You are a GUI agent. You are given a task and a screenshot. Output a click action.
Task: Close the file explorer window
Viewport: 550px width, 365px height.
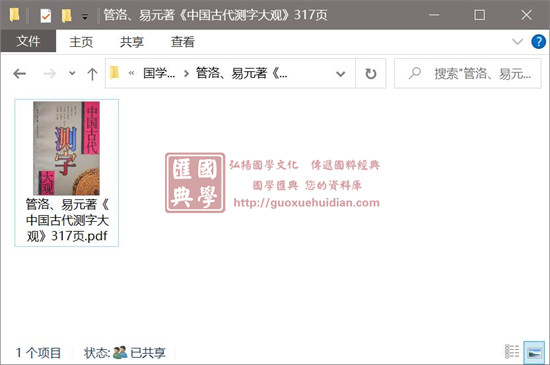pos(526,15)
